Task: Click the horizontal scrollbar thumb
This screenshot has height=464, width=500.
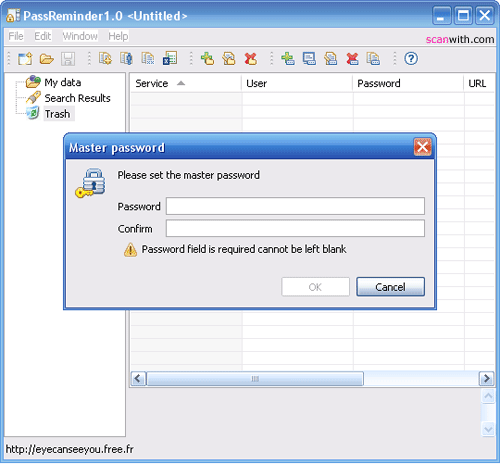Action: coord(255,379)
